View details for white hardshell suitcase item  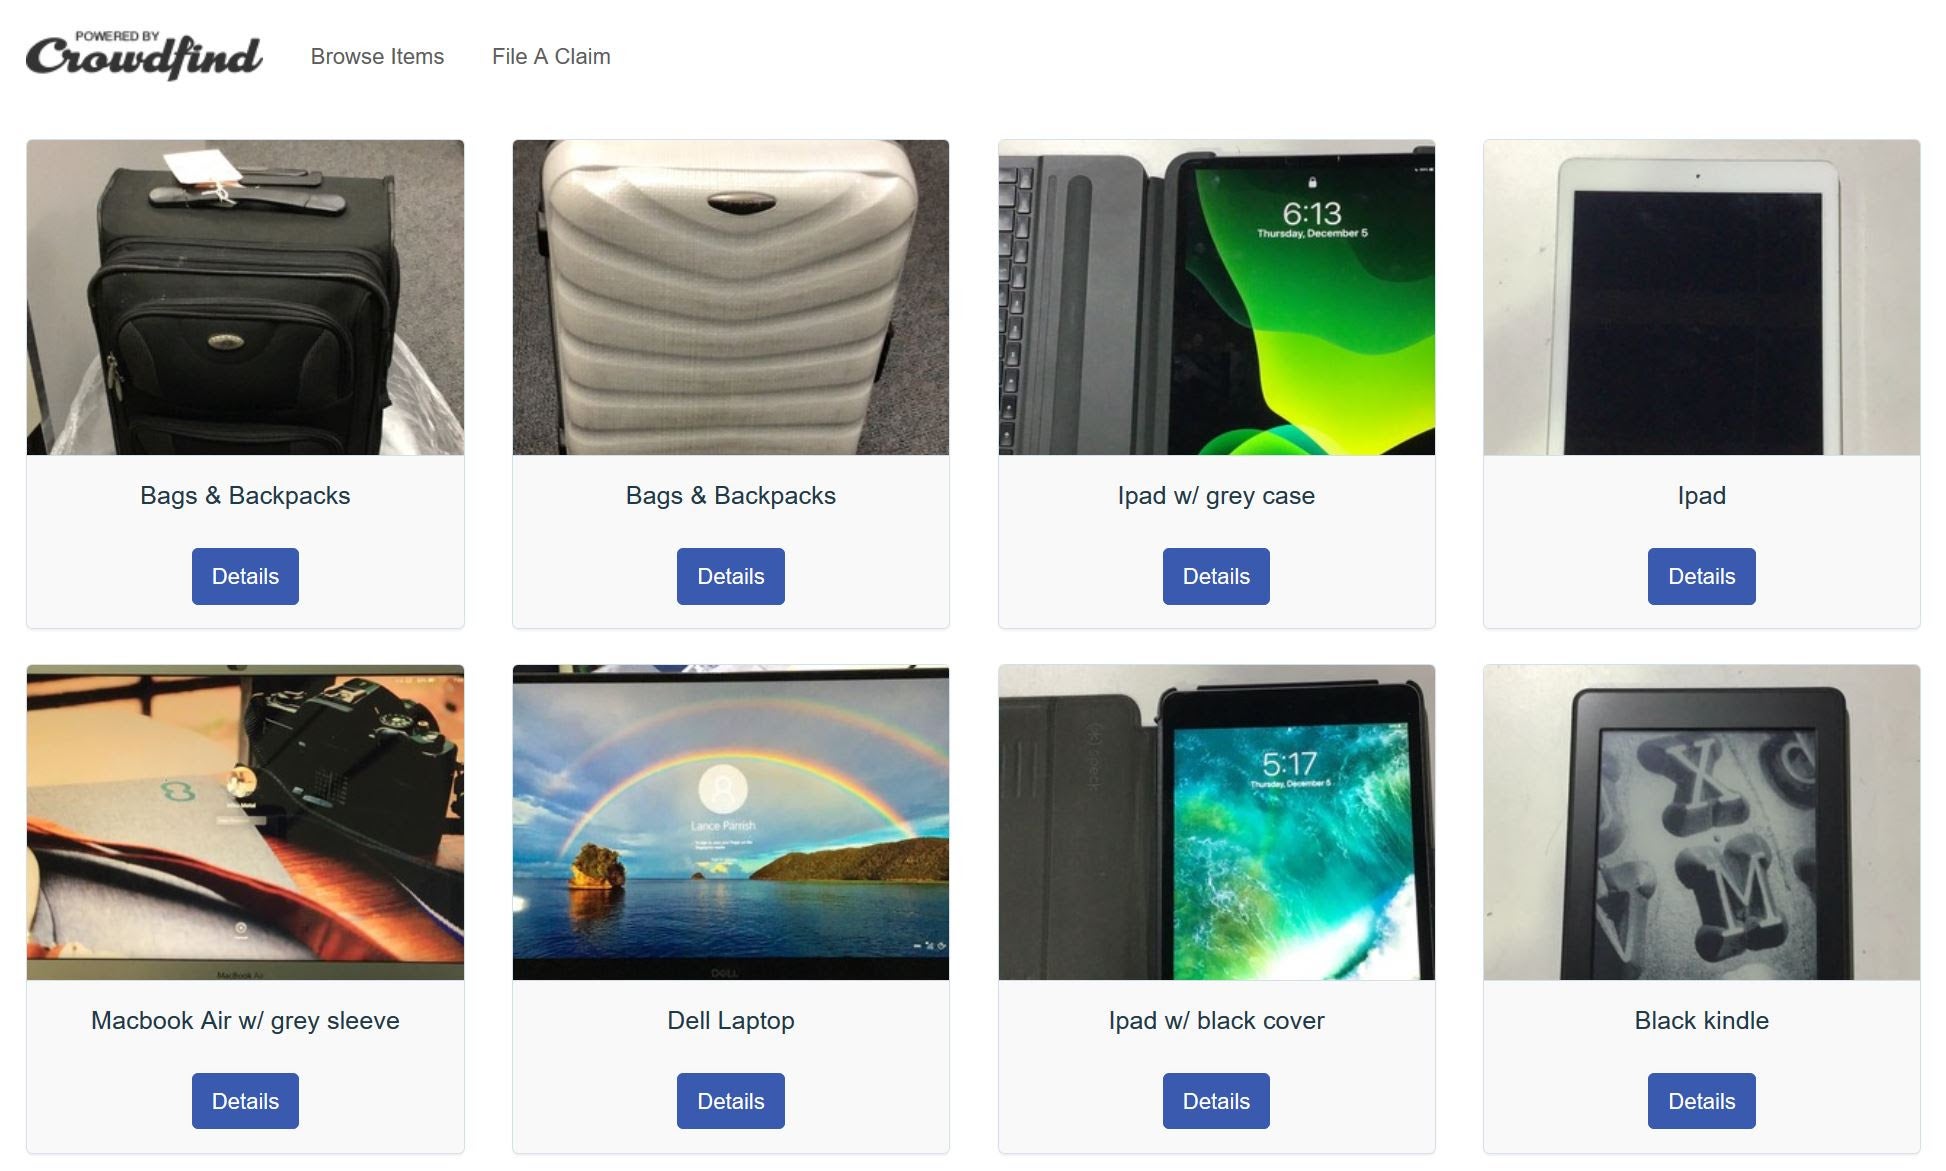[731, 576]
